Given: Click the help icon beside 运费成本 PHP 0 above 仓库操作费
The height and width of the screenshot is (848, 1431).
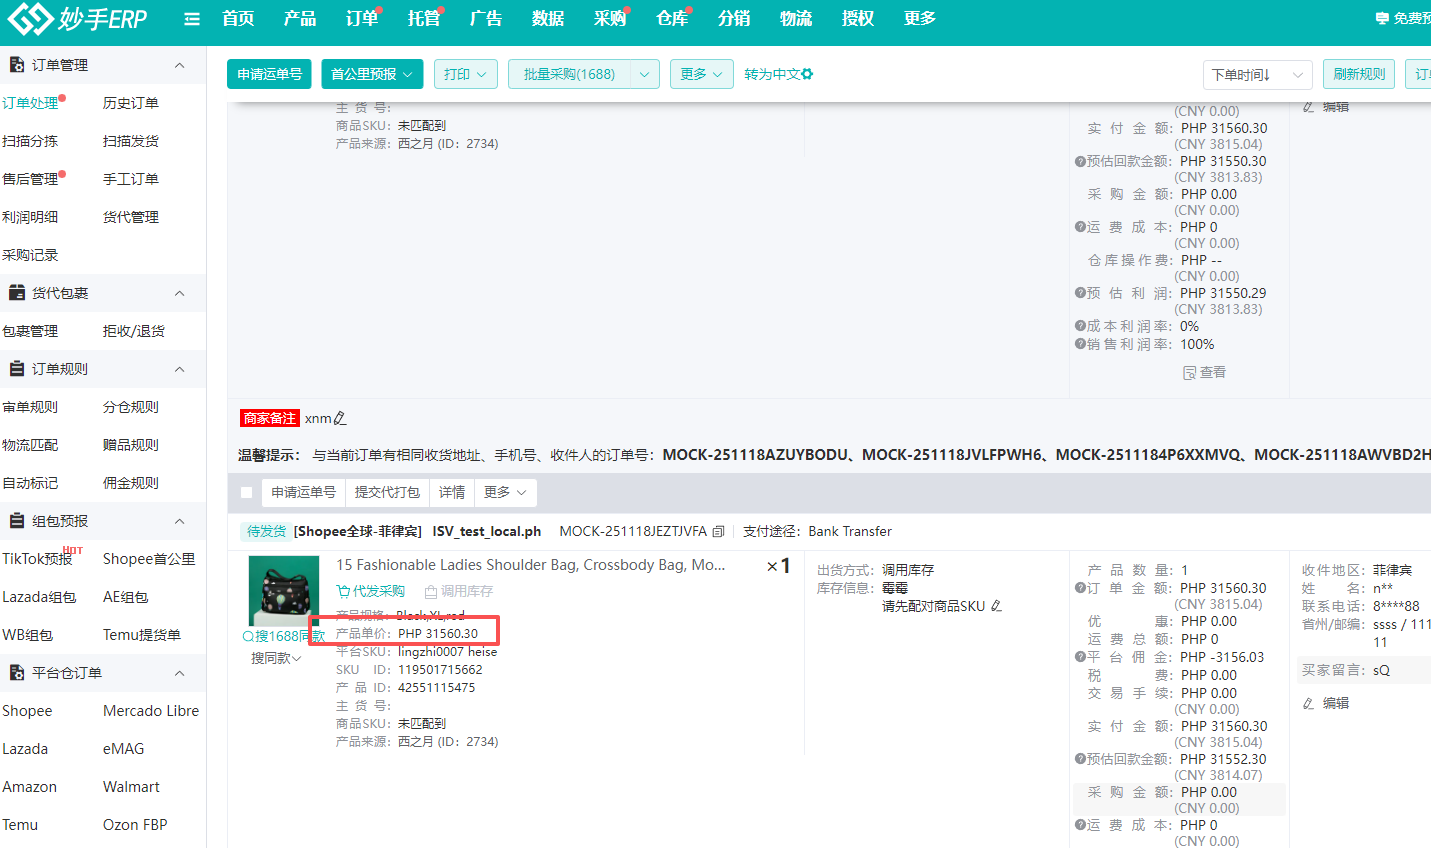Looking at the screenshot, I should (x=1080, y=227).
